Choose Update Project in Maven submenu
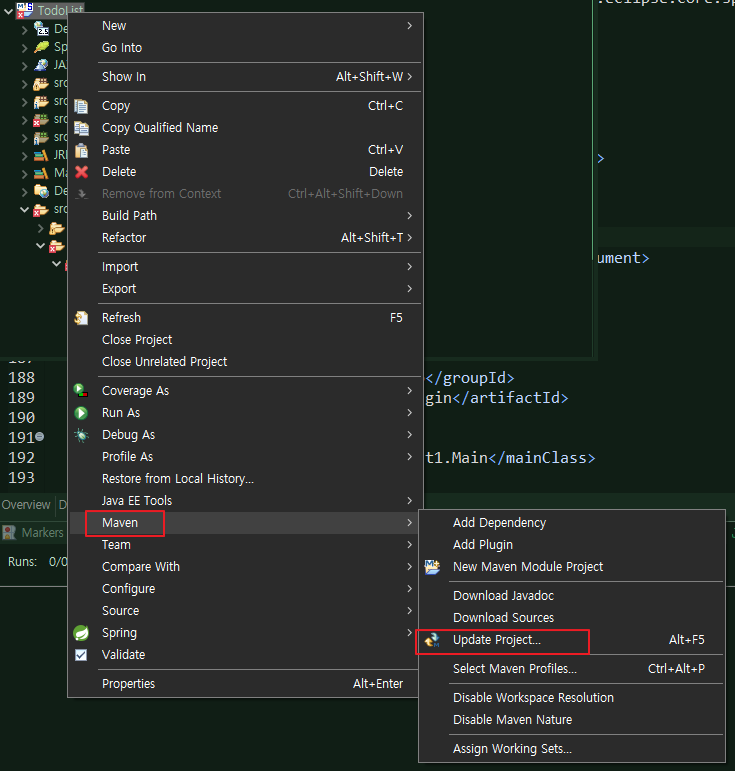The height and width of the screenshot is (771, 735). (572, 640)
